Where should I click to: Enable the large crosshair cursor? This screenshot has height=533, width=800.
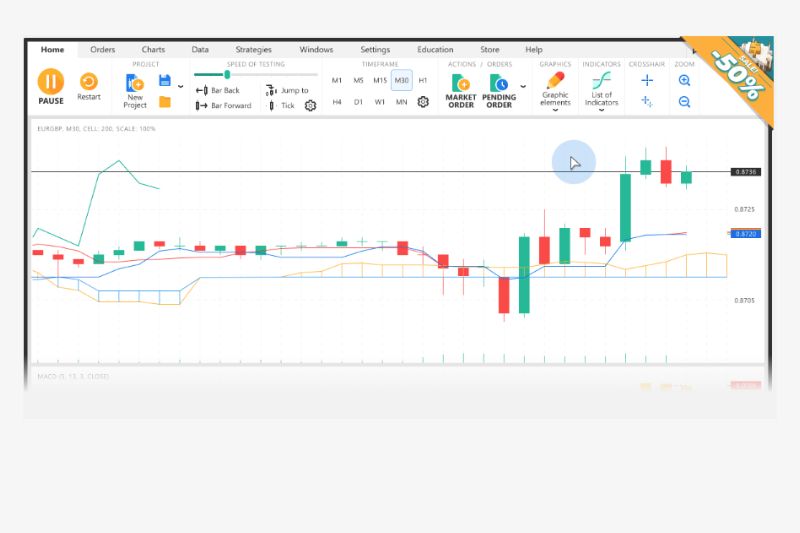pyautogui.click(x=647, y=80)
